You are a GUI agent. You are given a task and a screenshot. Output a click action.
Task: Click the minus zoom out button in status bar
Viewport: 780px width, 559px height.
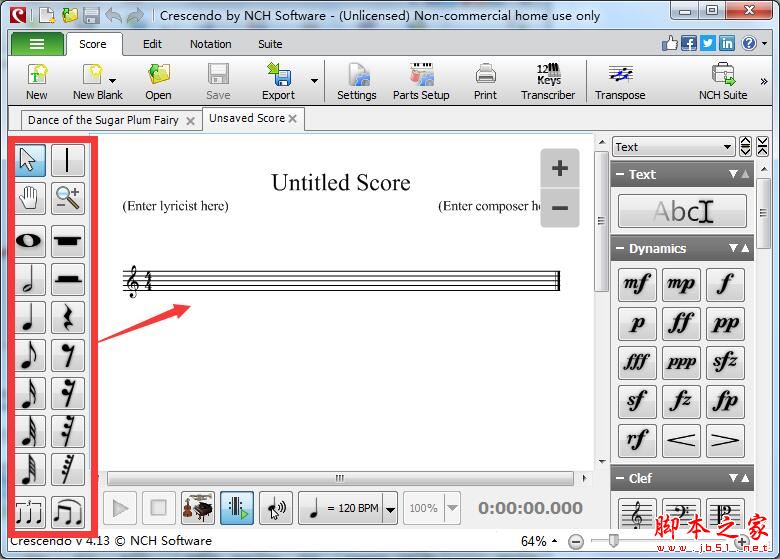coord(576,541)
